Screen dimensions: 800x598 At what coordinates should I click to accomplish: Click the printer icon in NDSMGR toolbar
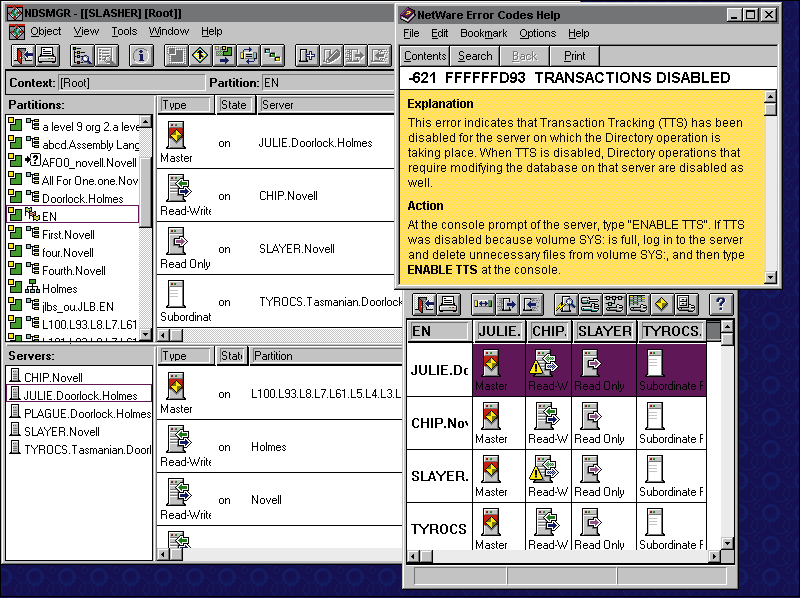tap(47, 56)
